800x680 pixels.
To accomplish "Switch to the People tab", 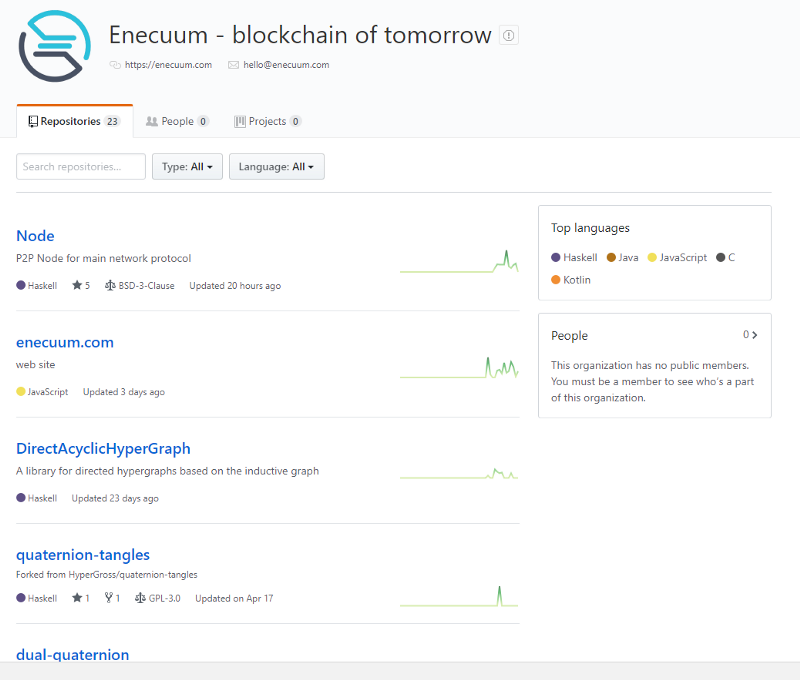I will (x=177, y=121).
